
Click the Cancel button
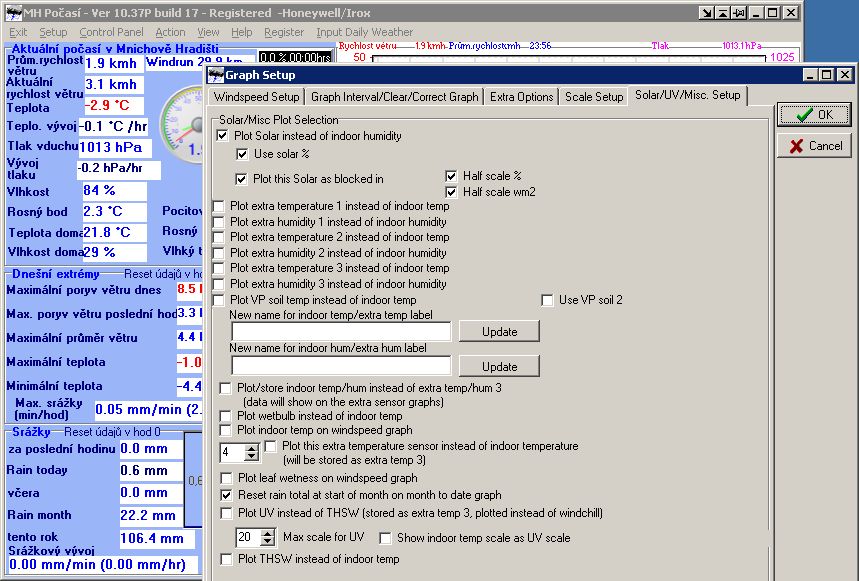click(x=814, y=146)
